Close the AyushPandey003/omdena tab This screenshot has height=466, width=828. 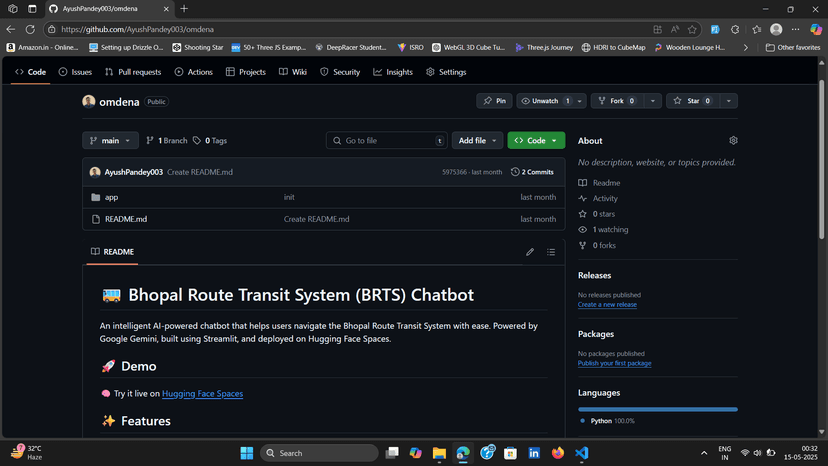[166, 9]
